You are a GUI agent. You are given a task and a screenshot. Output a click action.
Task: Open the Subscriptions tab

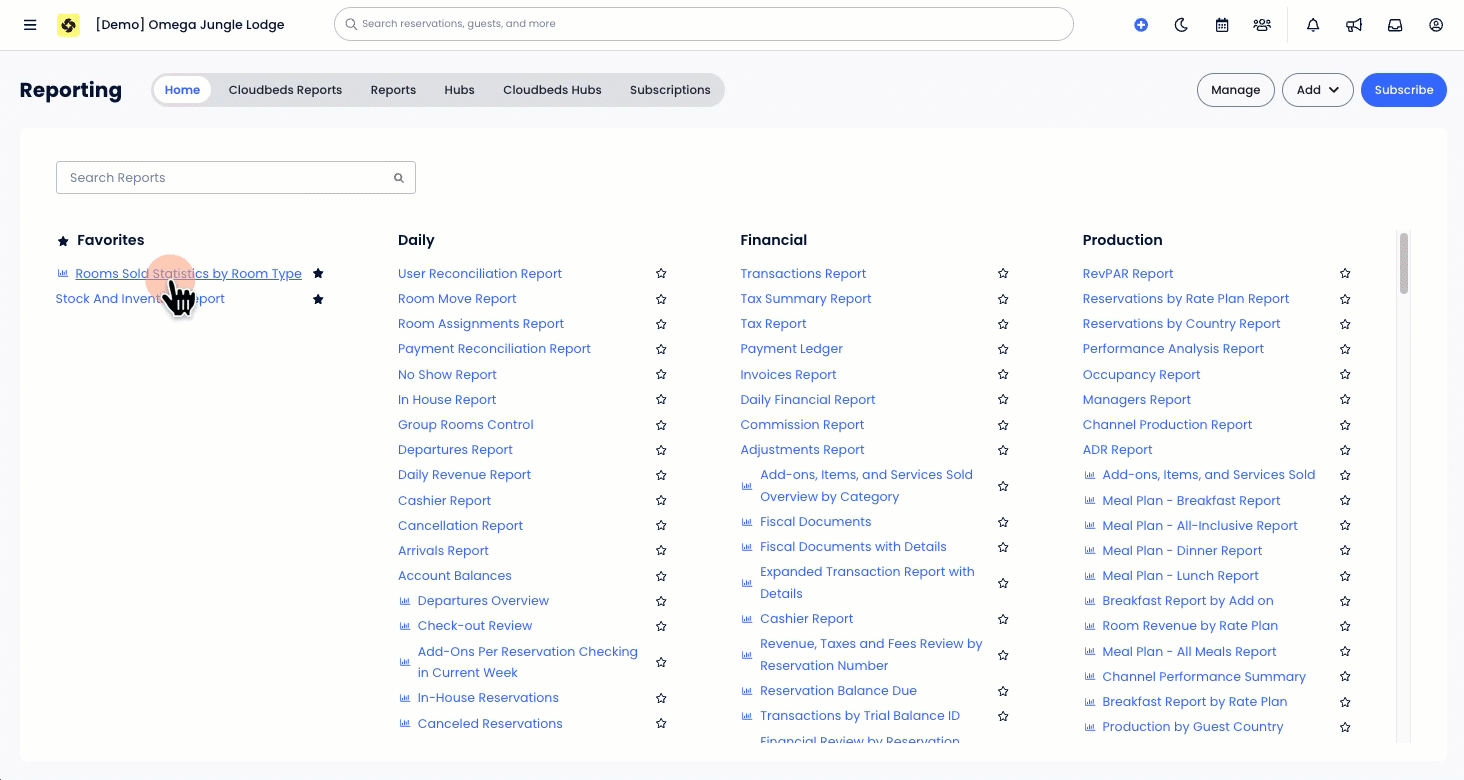[x=670, y=89]
